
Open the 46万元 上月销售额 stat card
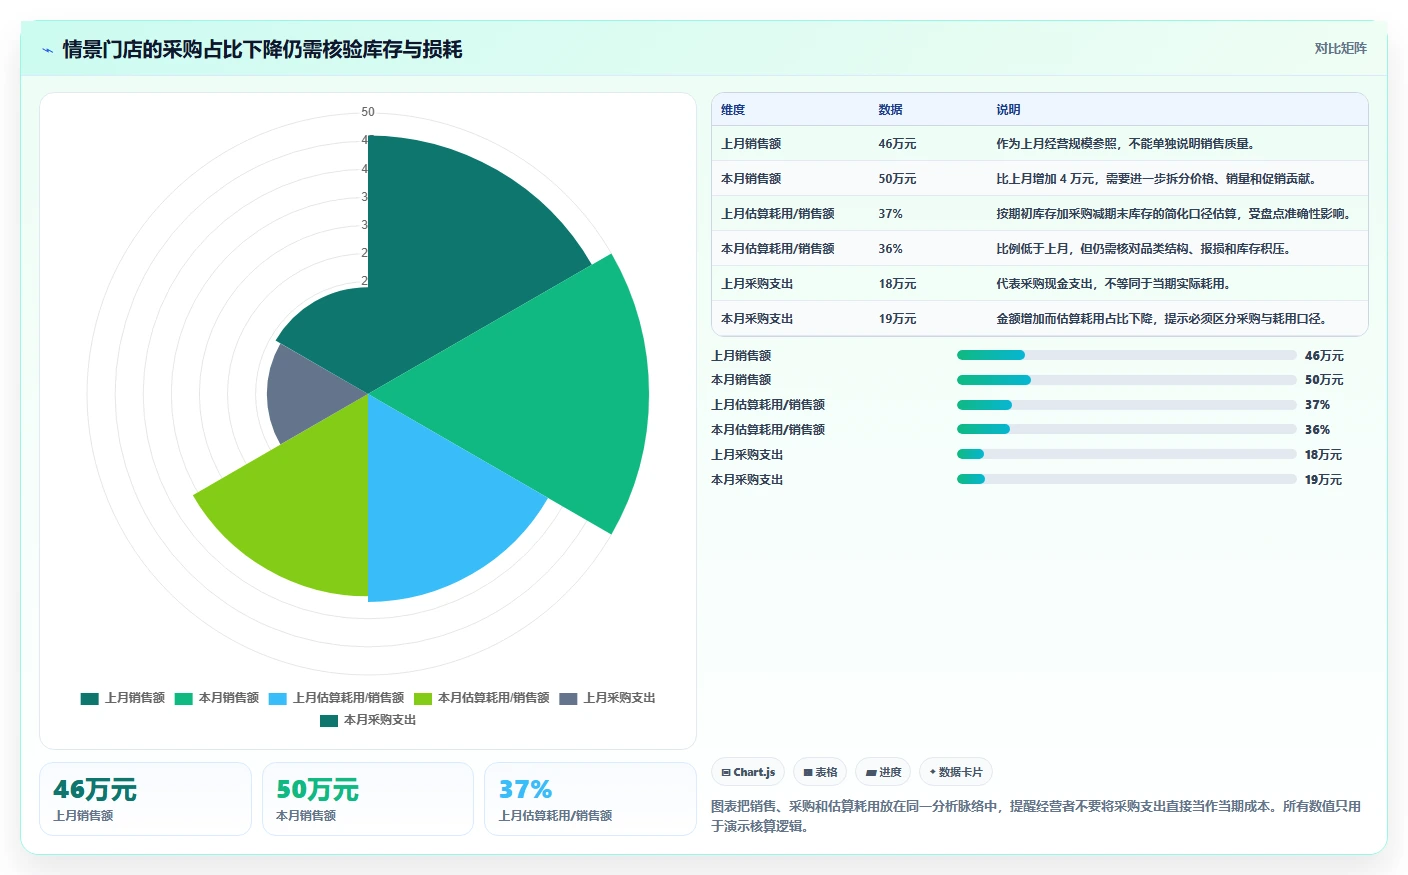tap(145, 799)
